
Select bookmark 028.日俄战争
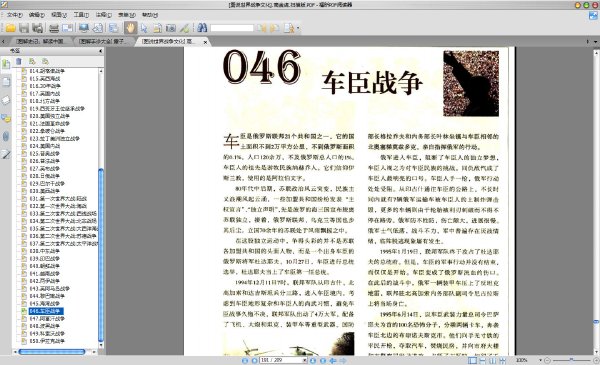coord(45,176)
